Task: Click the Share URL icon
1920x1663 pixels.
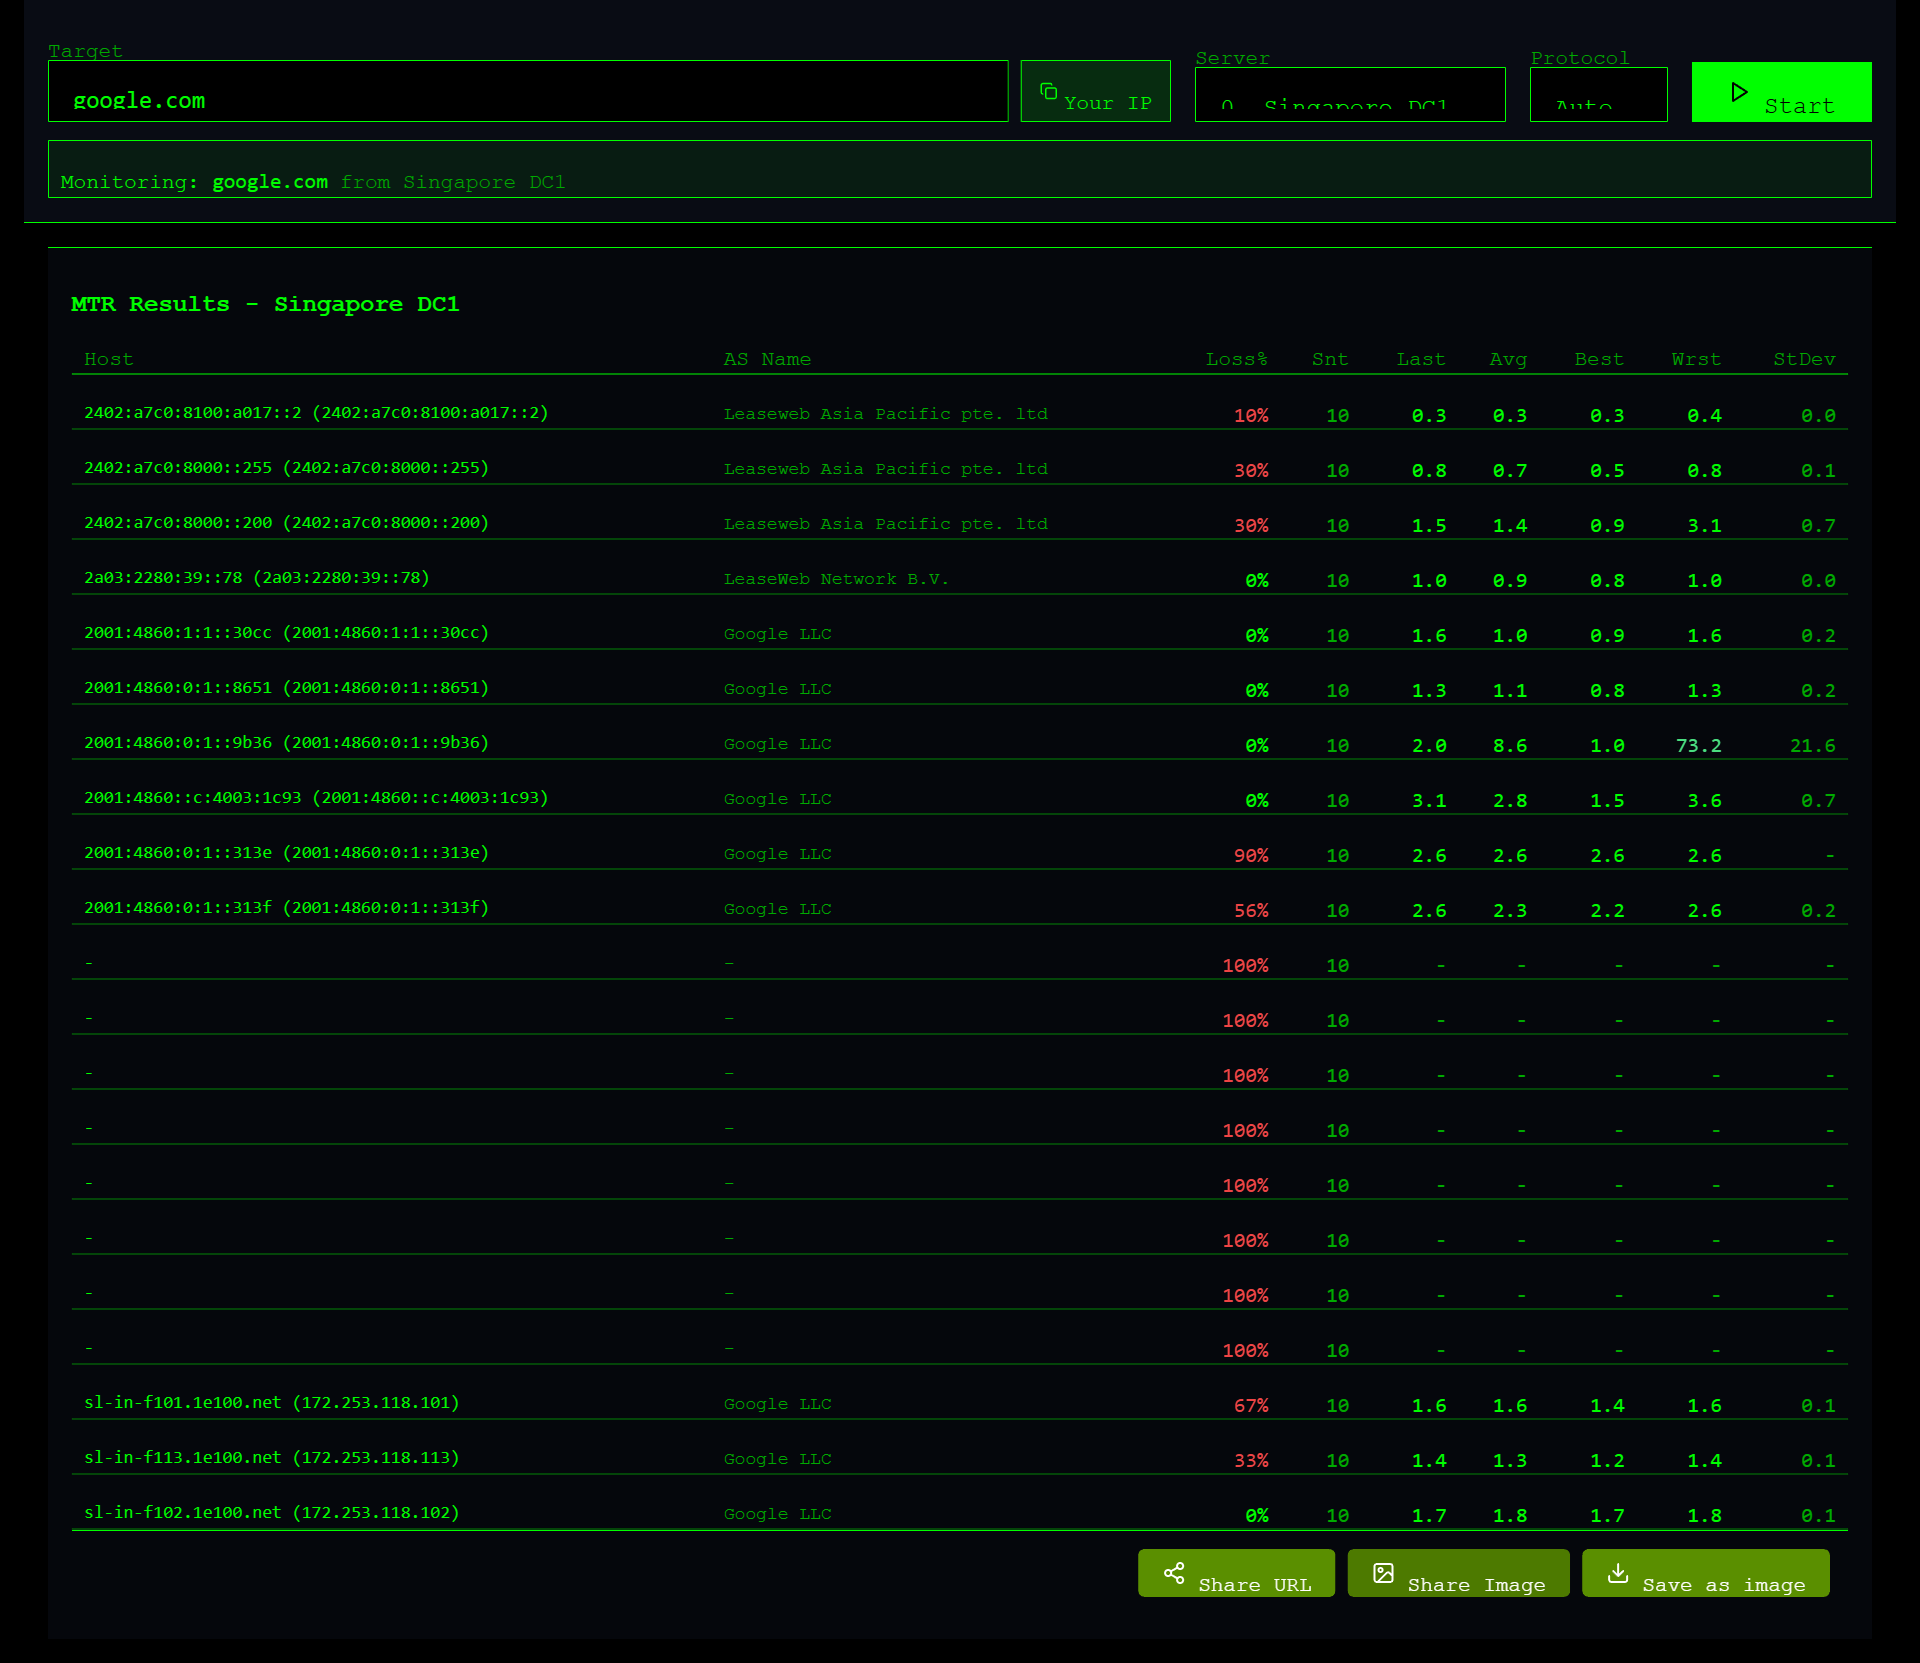Action: [1174, 1573]
